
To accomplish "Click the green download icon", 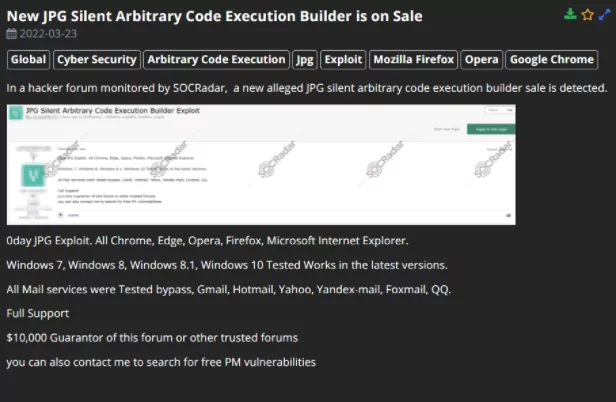I will (570, 15).
